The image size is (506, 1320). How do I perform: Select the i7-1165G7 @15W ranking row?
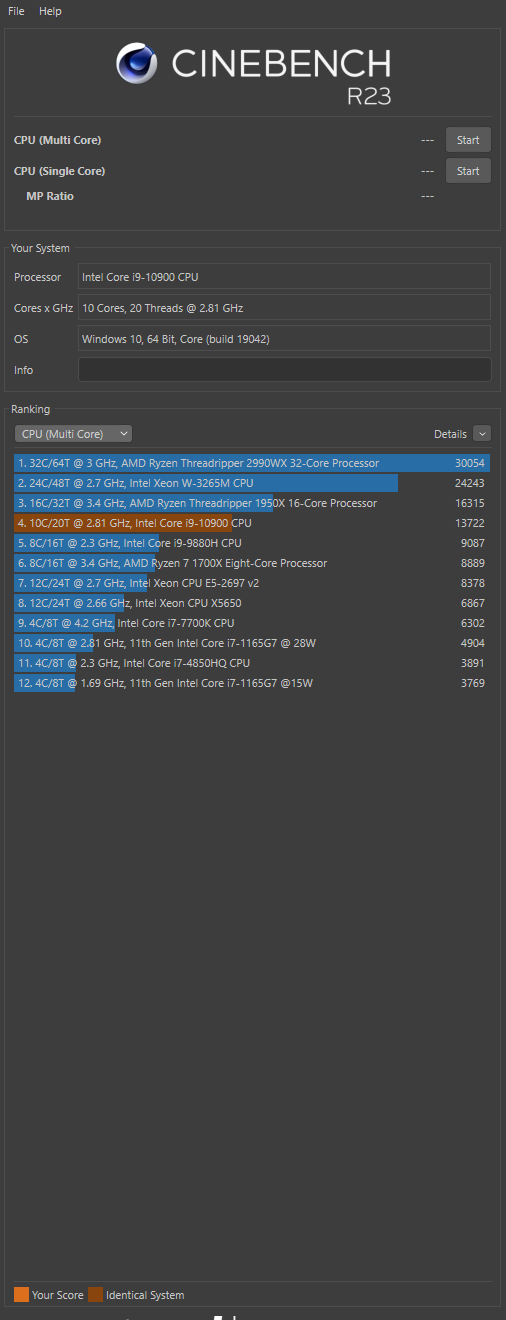252,683
